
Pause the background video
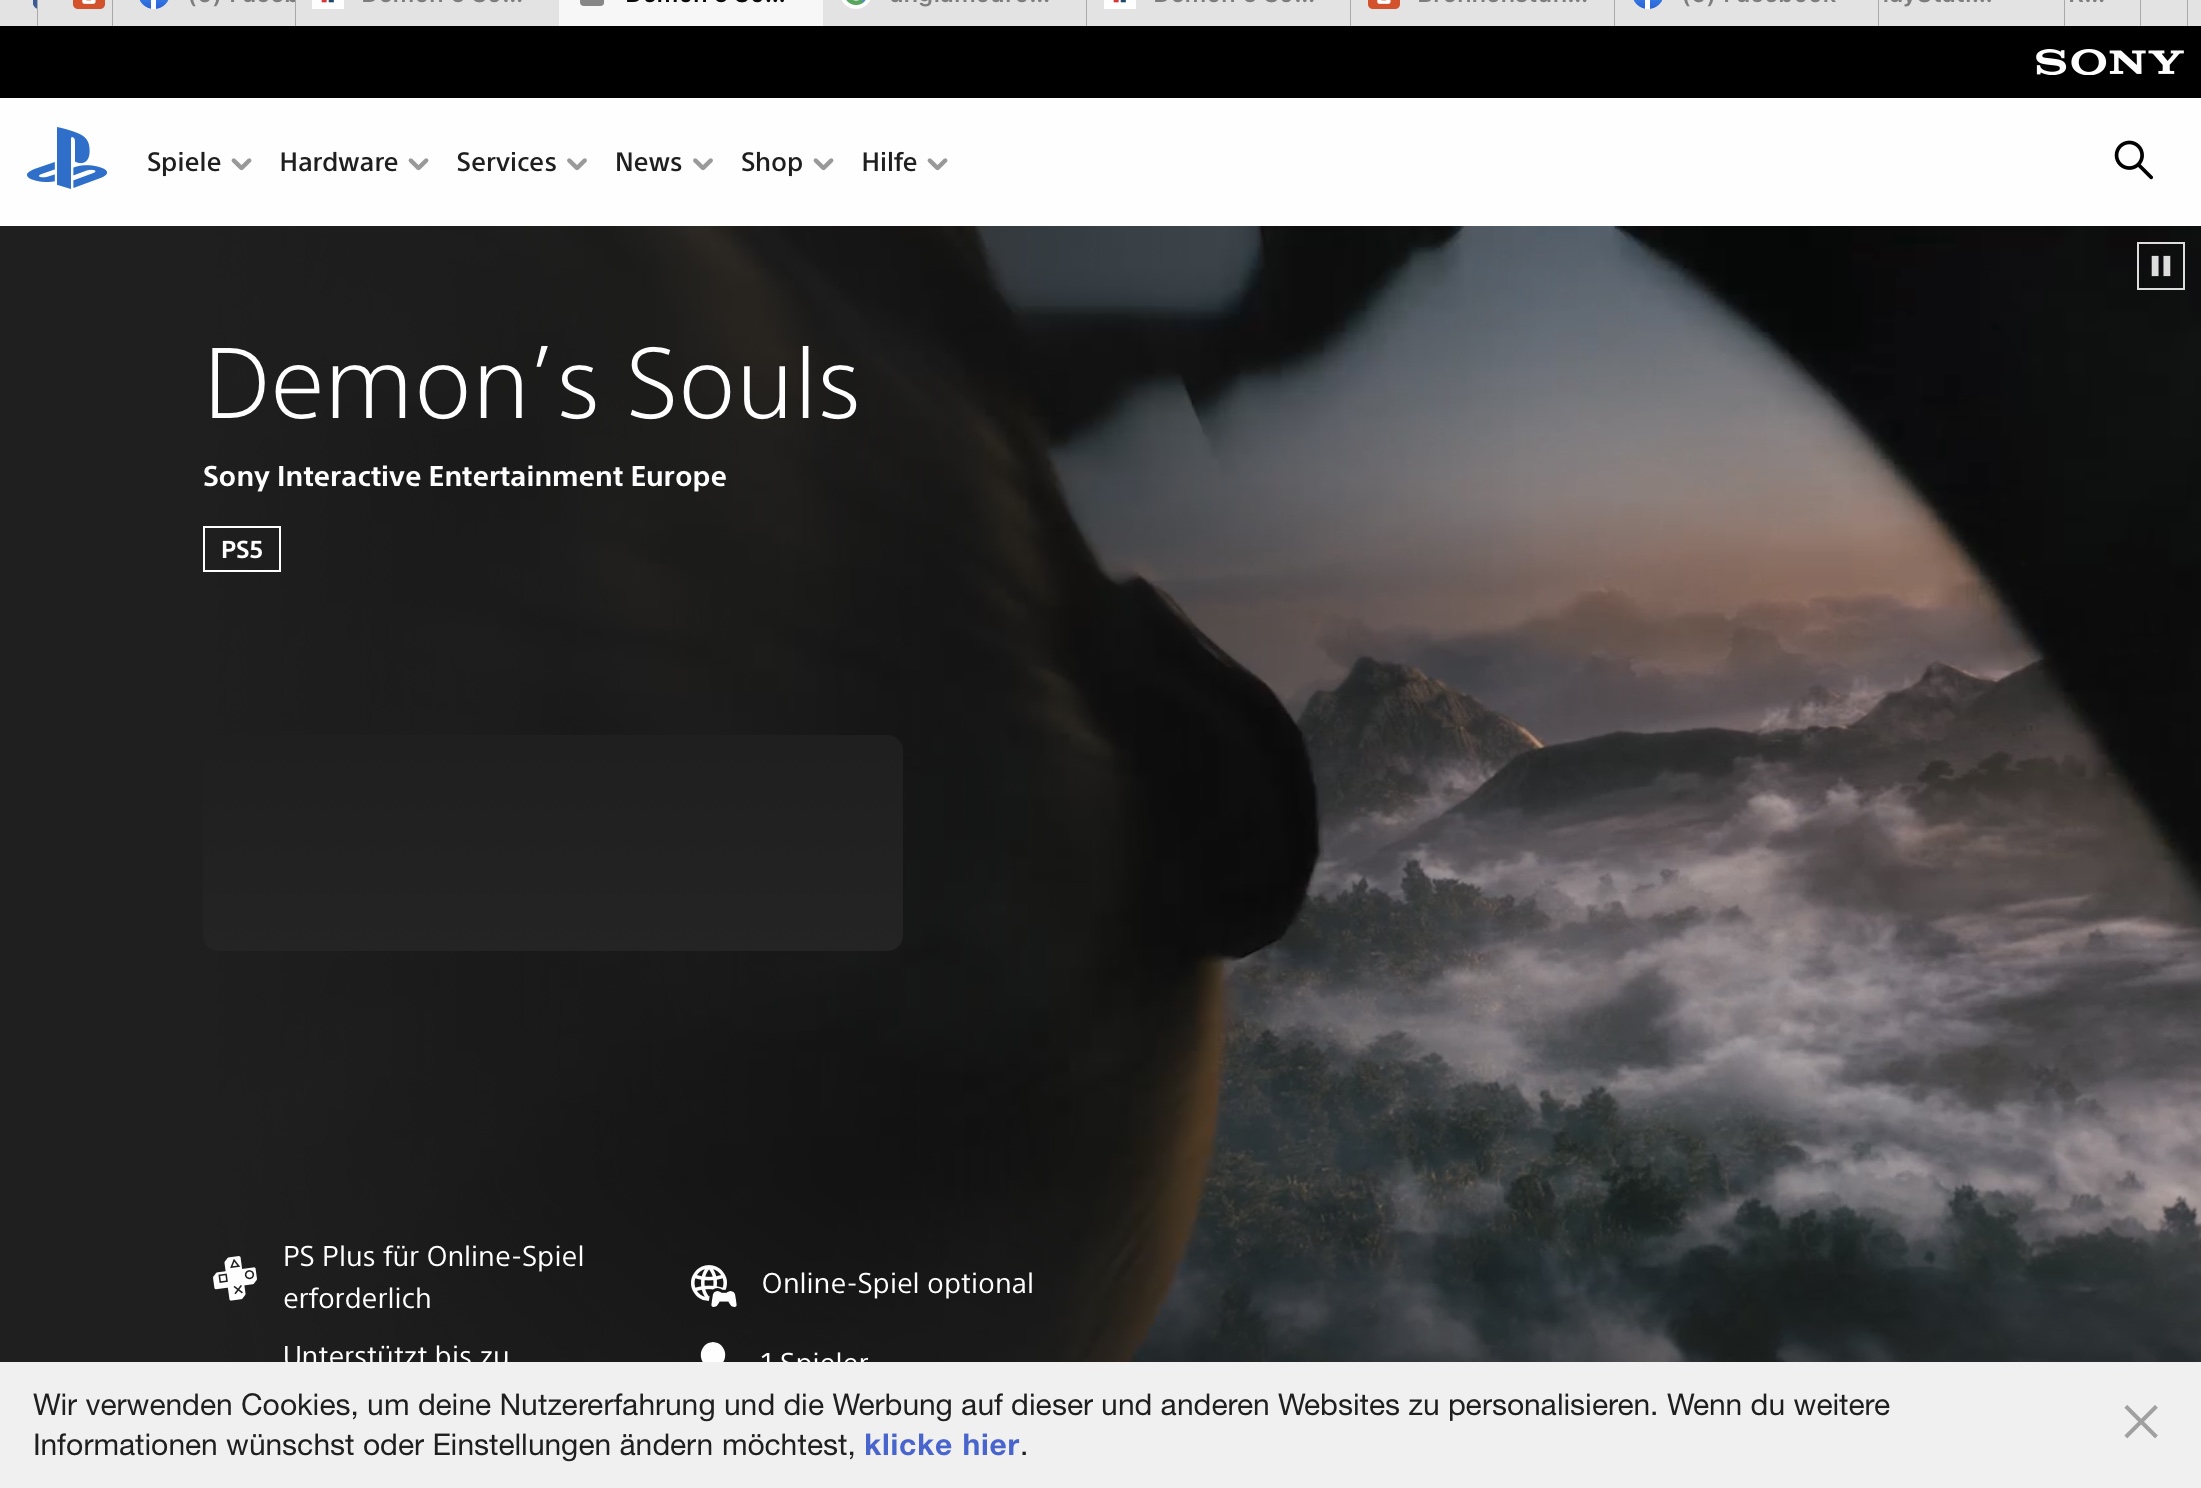(x=2160, y=266)
